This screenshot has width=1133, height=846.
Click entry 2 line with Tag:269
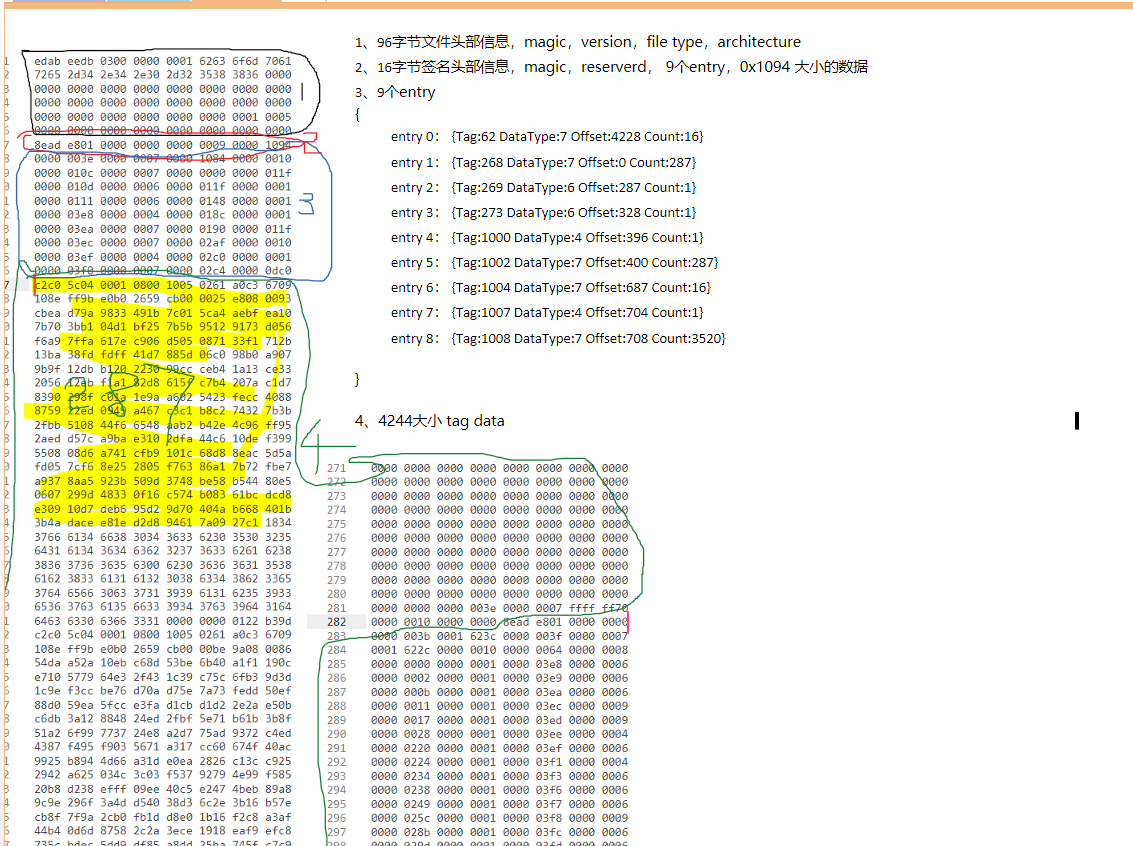pos(543,188)
